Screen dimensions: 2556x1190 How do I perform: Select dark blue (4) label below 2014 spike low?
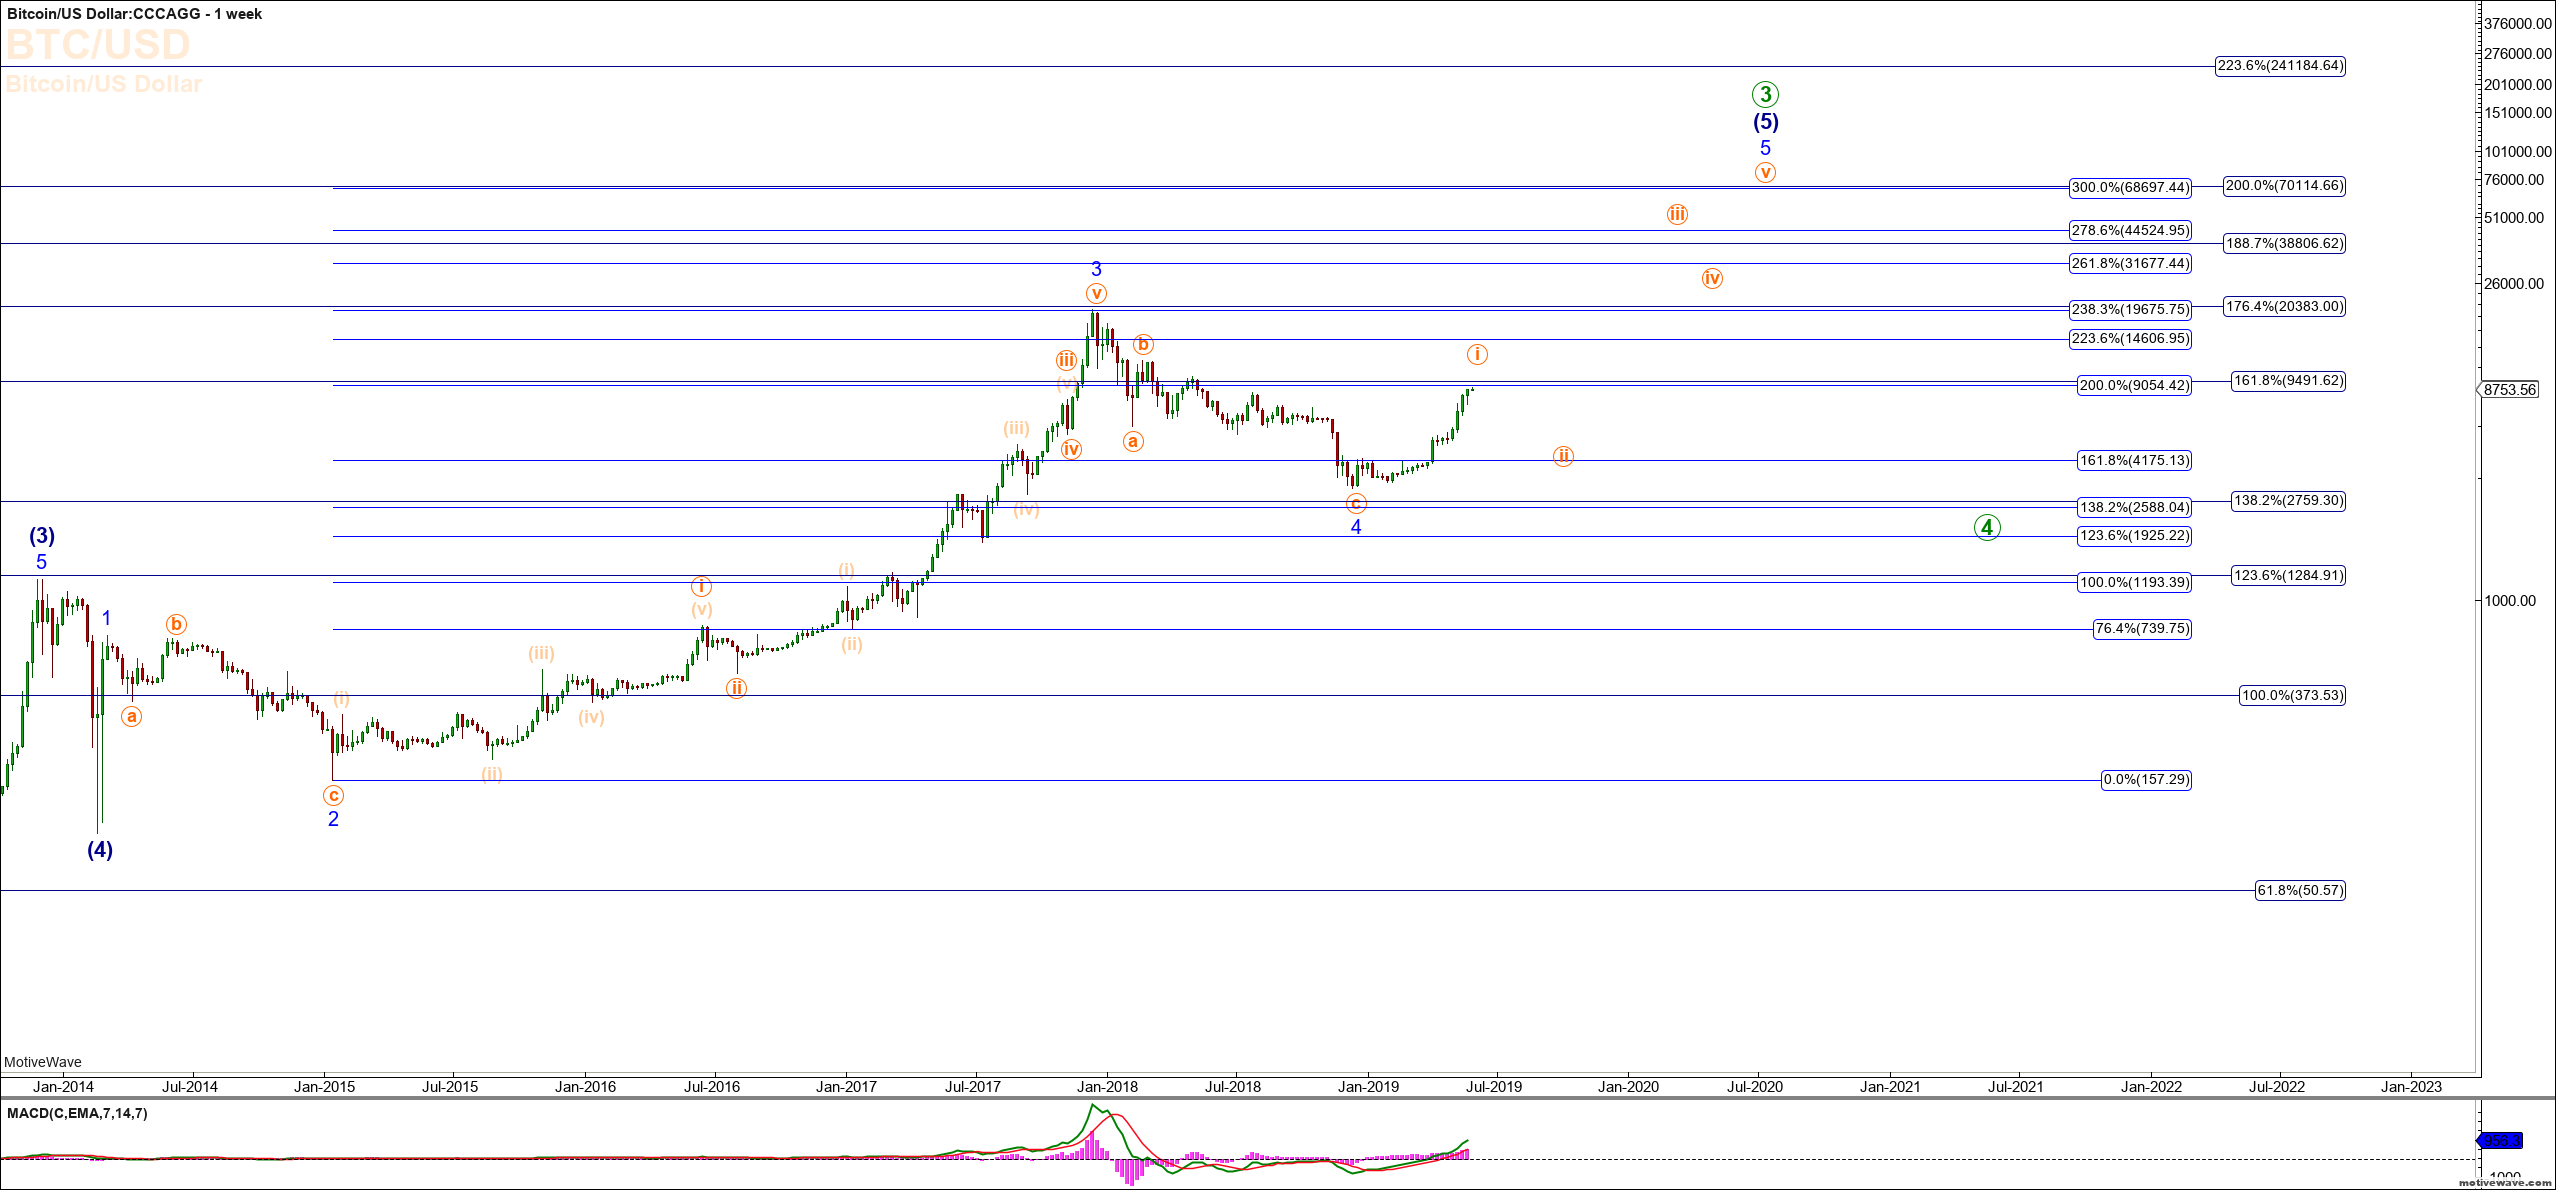tap(100, 850)
